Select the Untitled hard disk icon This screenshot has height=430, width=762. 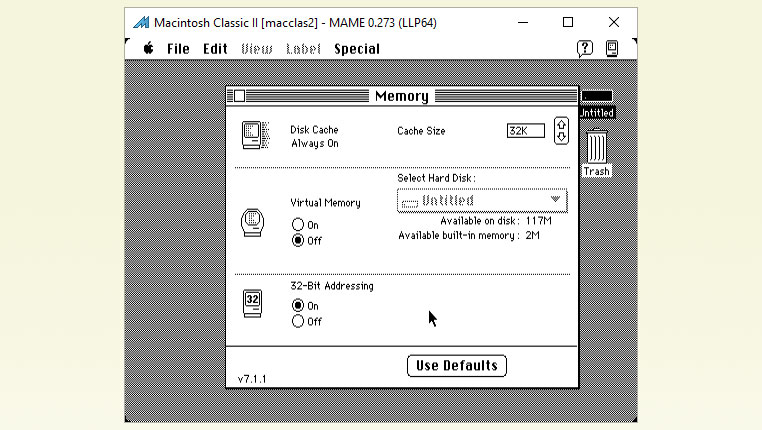click(597, 98)
